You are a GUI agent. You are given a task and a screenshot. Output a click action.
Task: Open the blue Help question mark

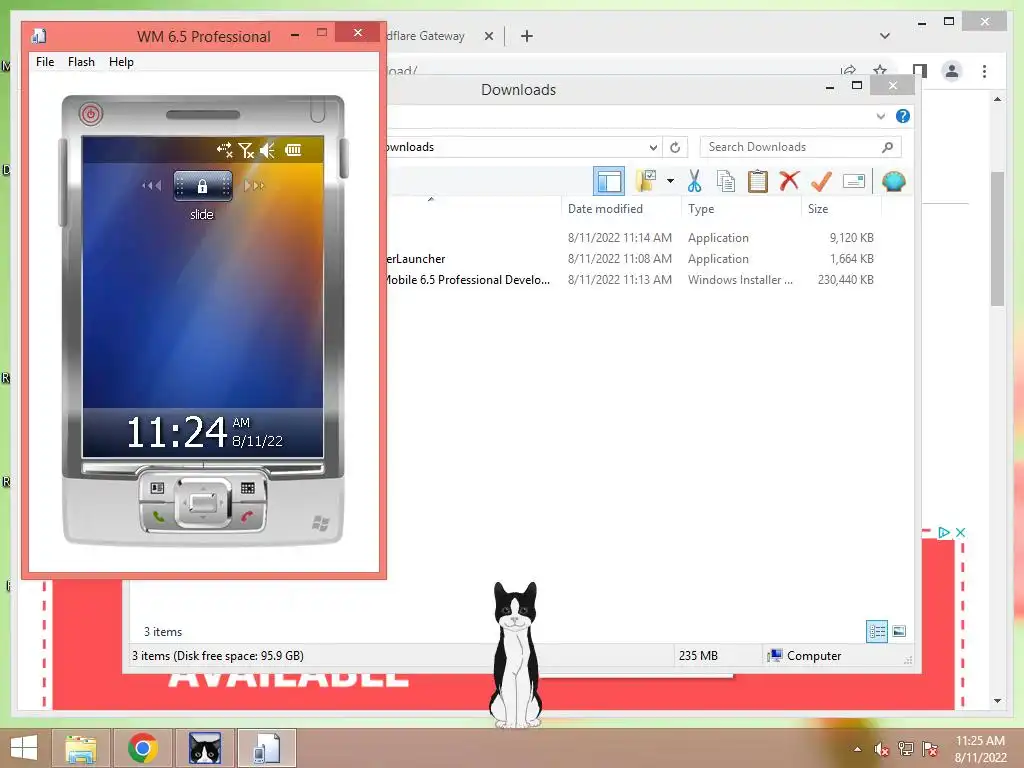click(903, 116)
